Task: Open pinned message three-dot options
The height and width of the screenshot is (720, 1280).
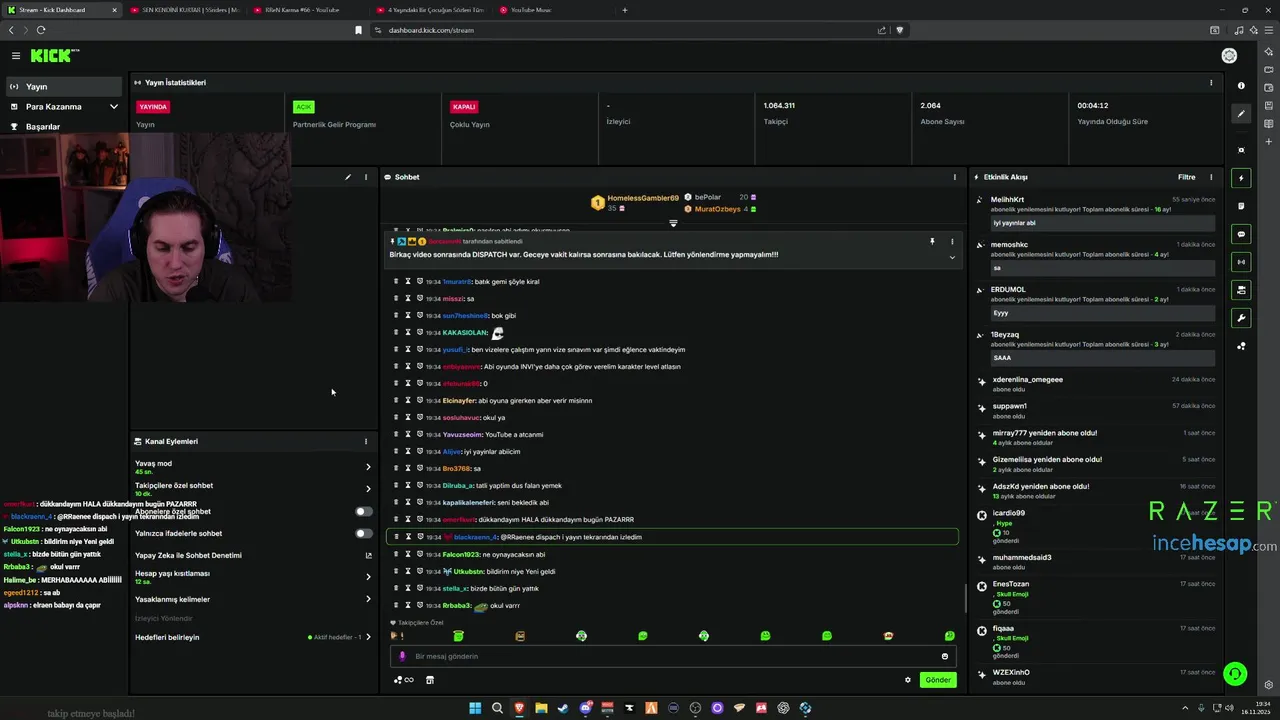Action: pyautogui.click(x=952, y=241)
